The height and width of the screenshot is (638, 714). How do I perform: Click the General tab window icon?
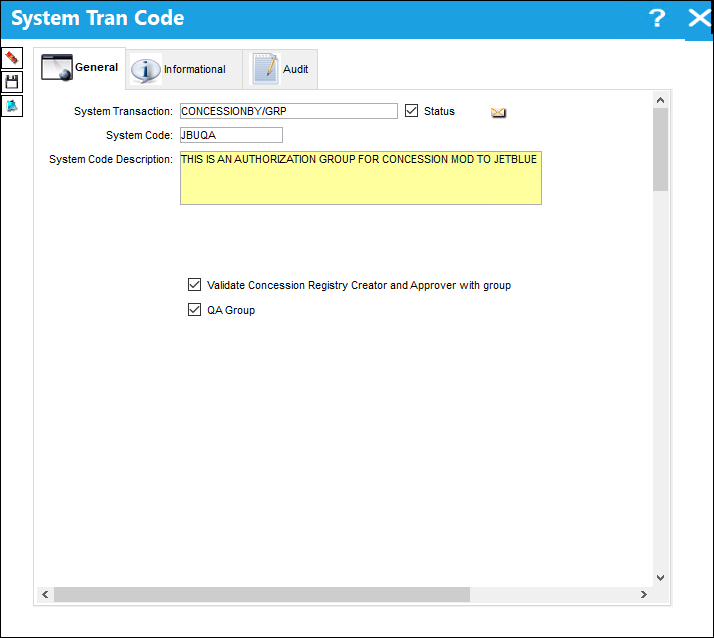point(57,67)
